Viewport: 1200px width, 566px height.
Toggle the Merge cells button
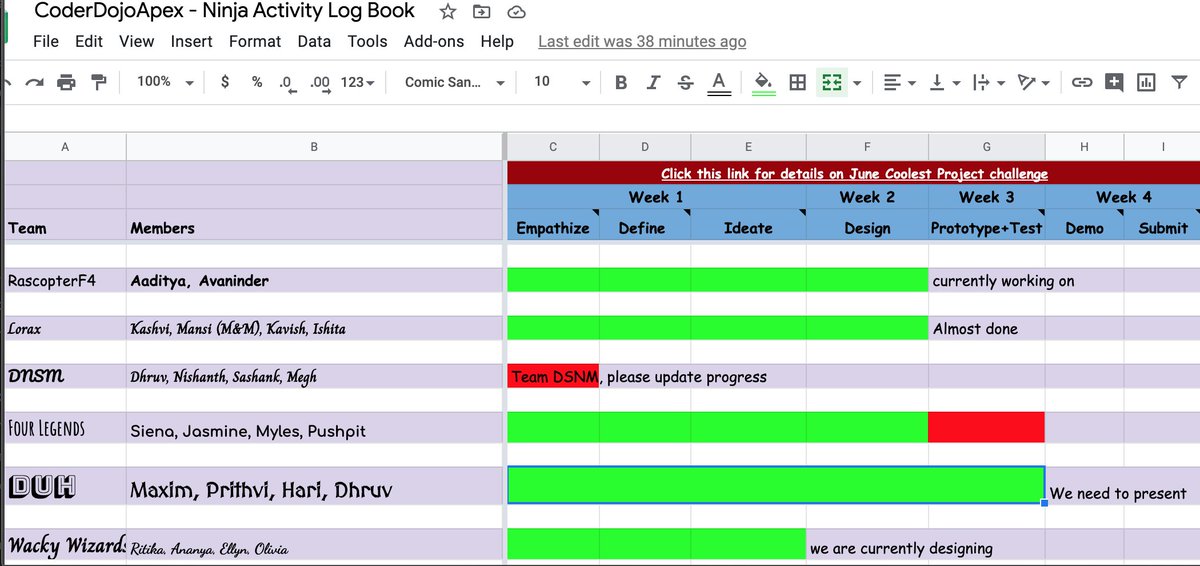point(830,82)
